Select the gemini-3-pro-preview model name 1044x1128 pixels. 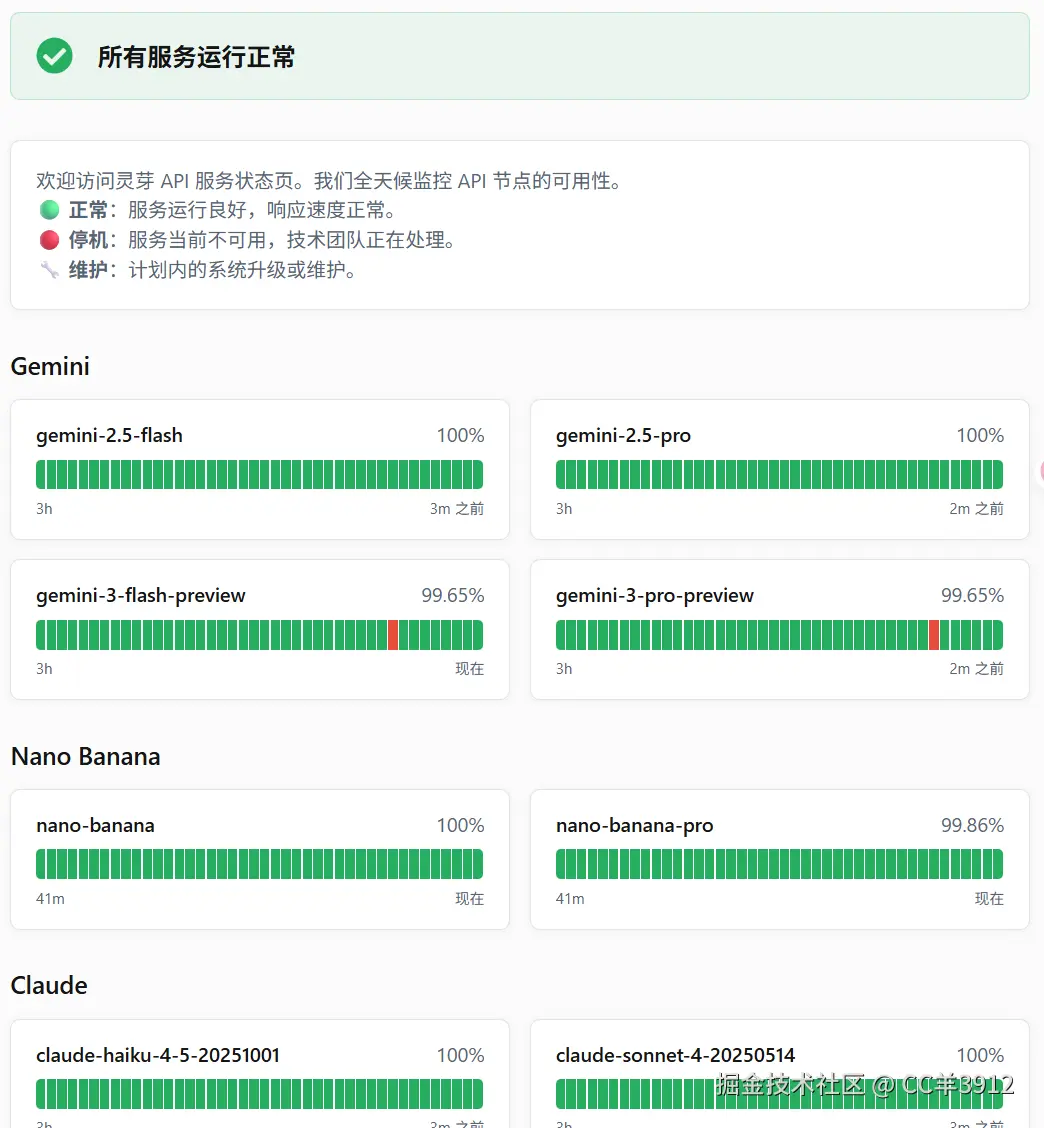pos(655,596)
